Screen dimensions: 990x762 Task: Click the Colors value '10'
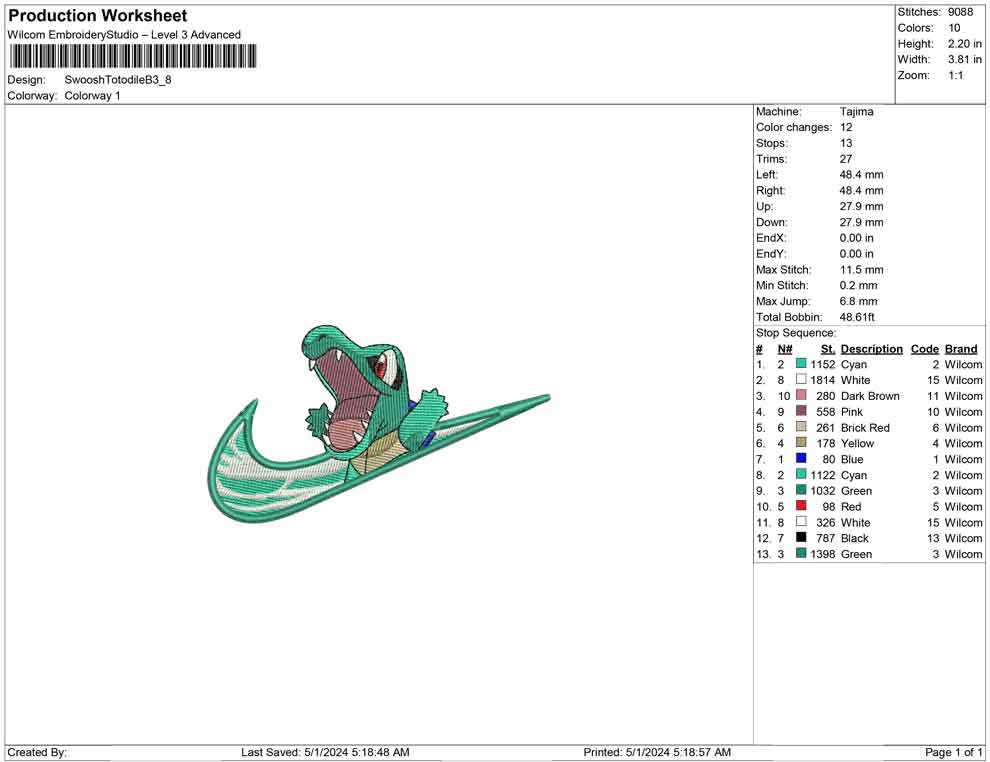point(954,28)
